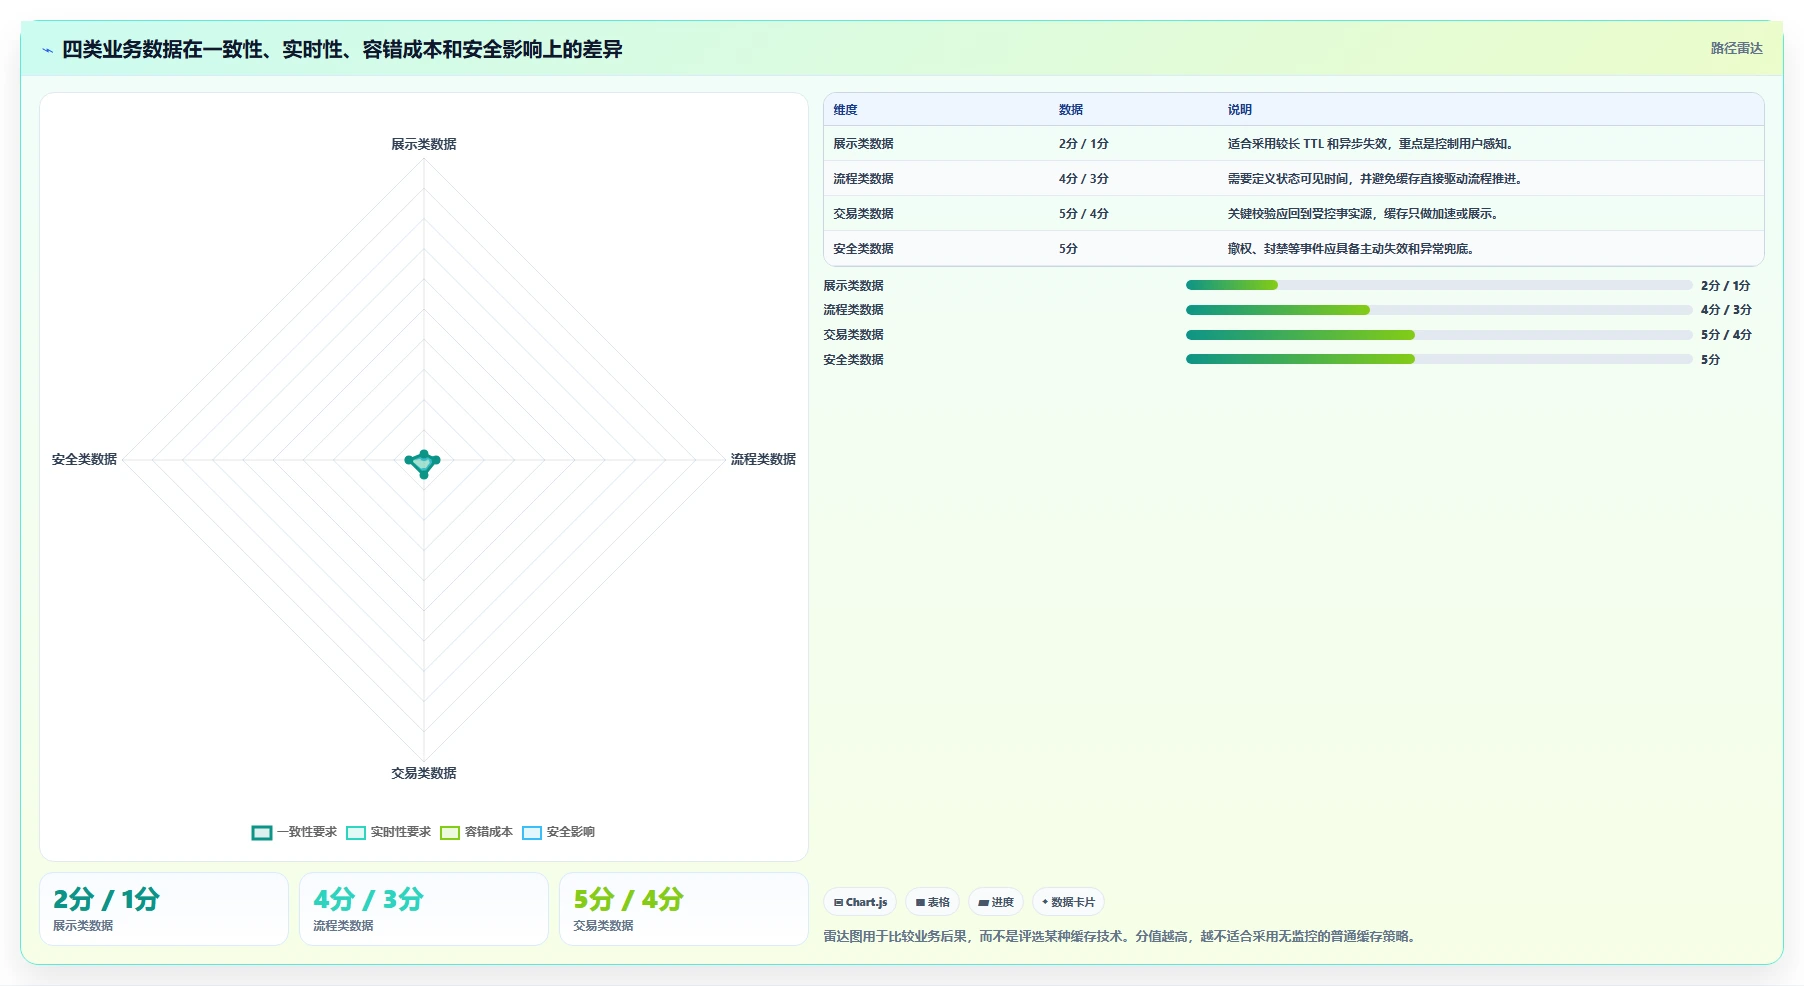Click the 需要定义状态可见时间 description text
The image size is (1804, 986).
1376,179
